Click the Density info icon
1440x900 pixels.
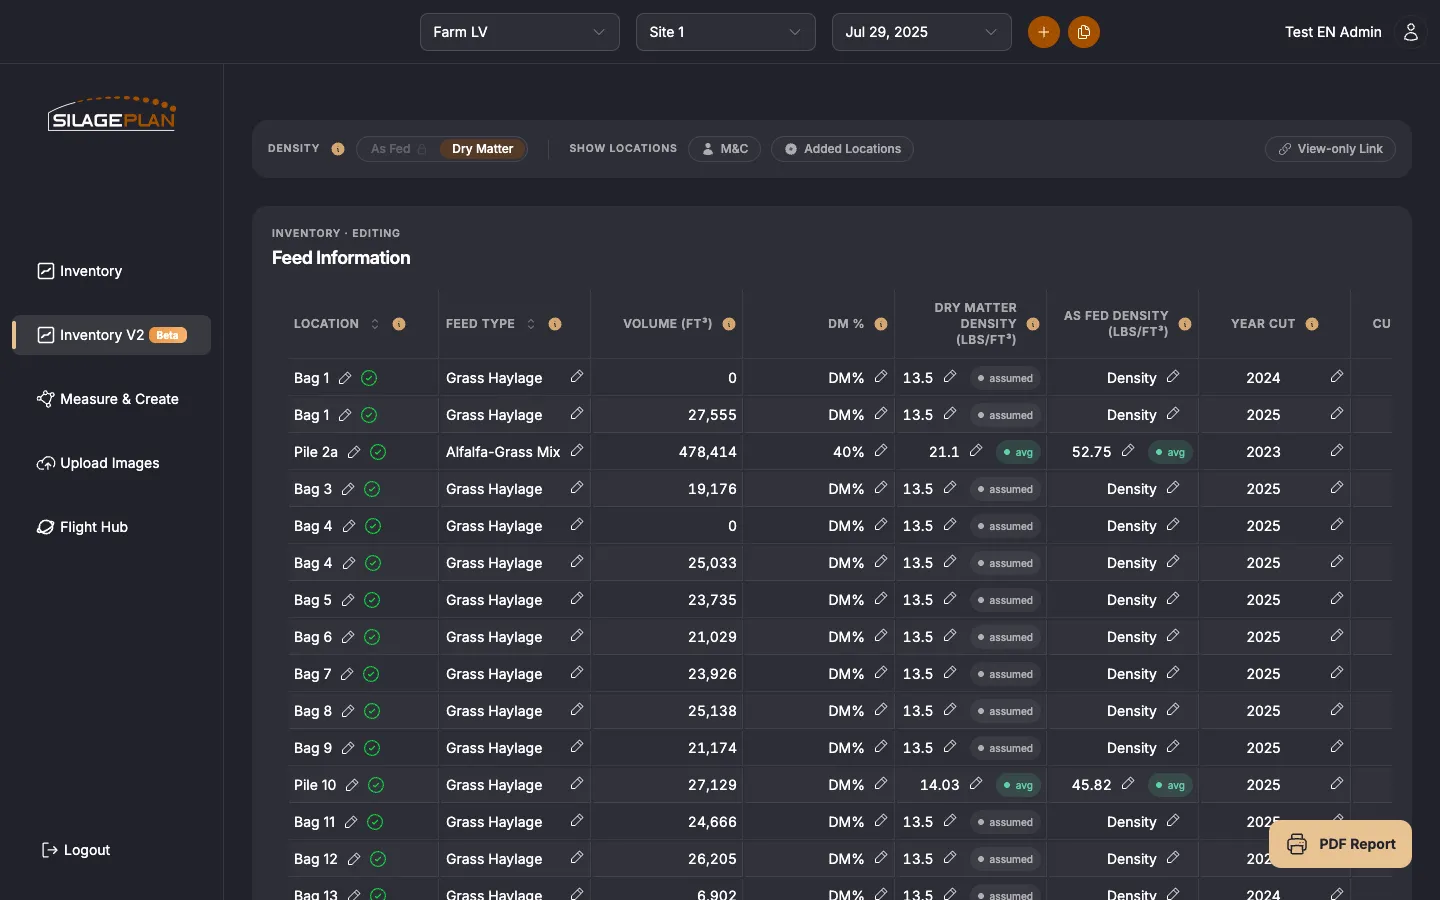[338, 149]
